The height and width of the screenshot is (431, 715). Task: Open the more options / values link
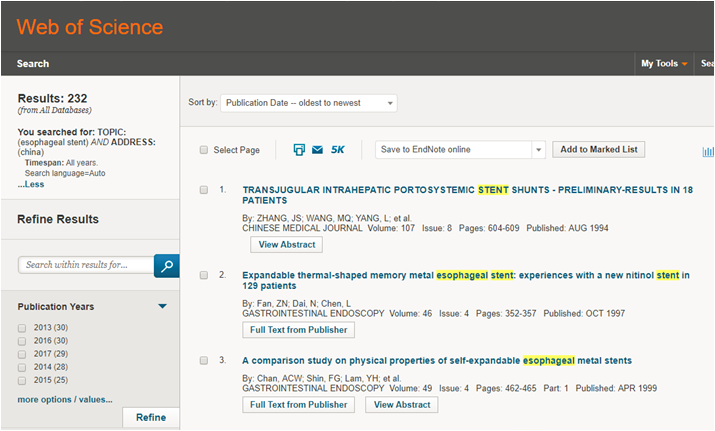(65, 399)
